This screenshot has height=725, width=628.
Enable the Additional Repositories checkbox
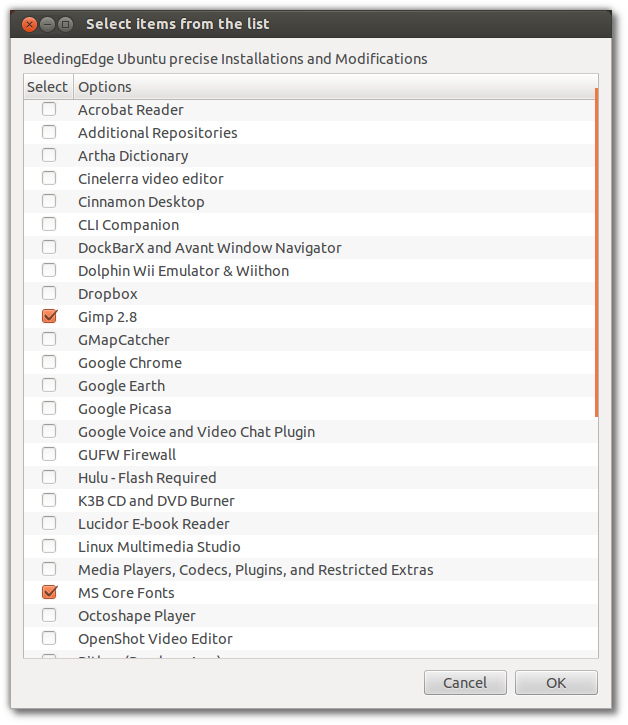49,132
